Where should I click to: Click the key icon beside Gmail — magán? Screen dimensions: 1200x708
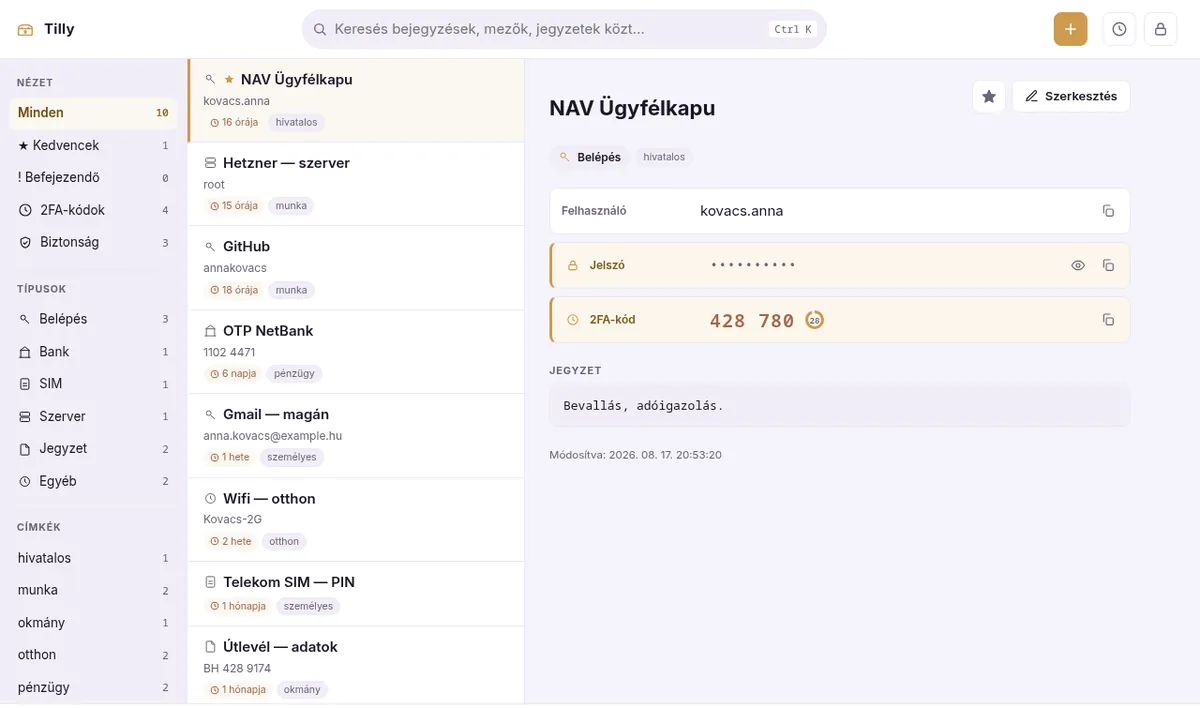[x=210, y=414]
